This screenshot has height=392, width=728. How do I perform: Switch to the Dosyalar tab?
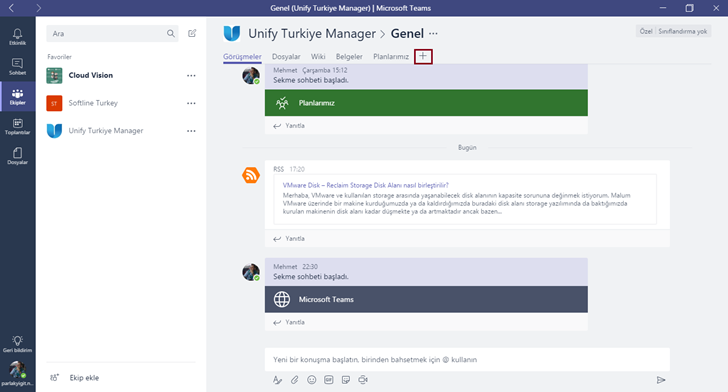[x=286, y=57]
